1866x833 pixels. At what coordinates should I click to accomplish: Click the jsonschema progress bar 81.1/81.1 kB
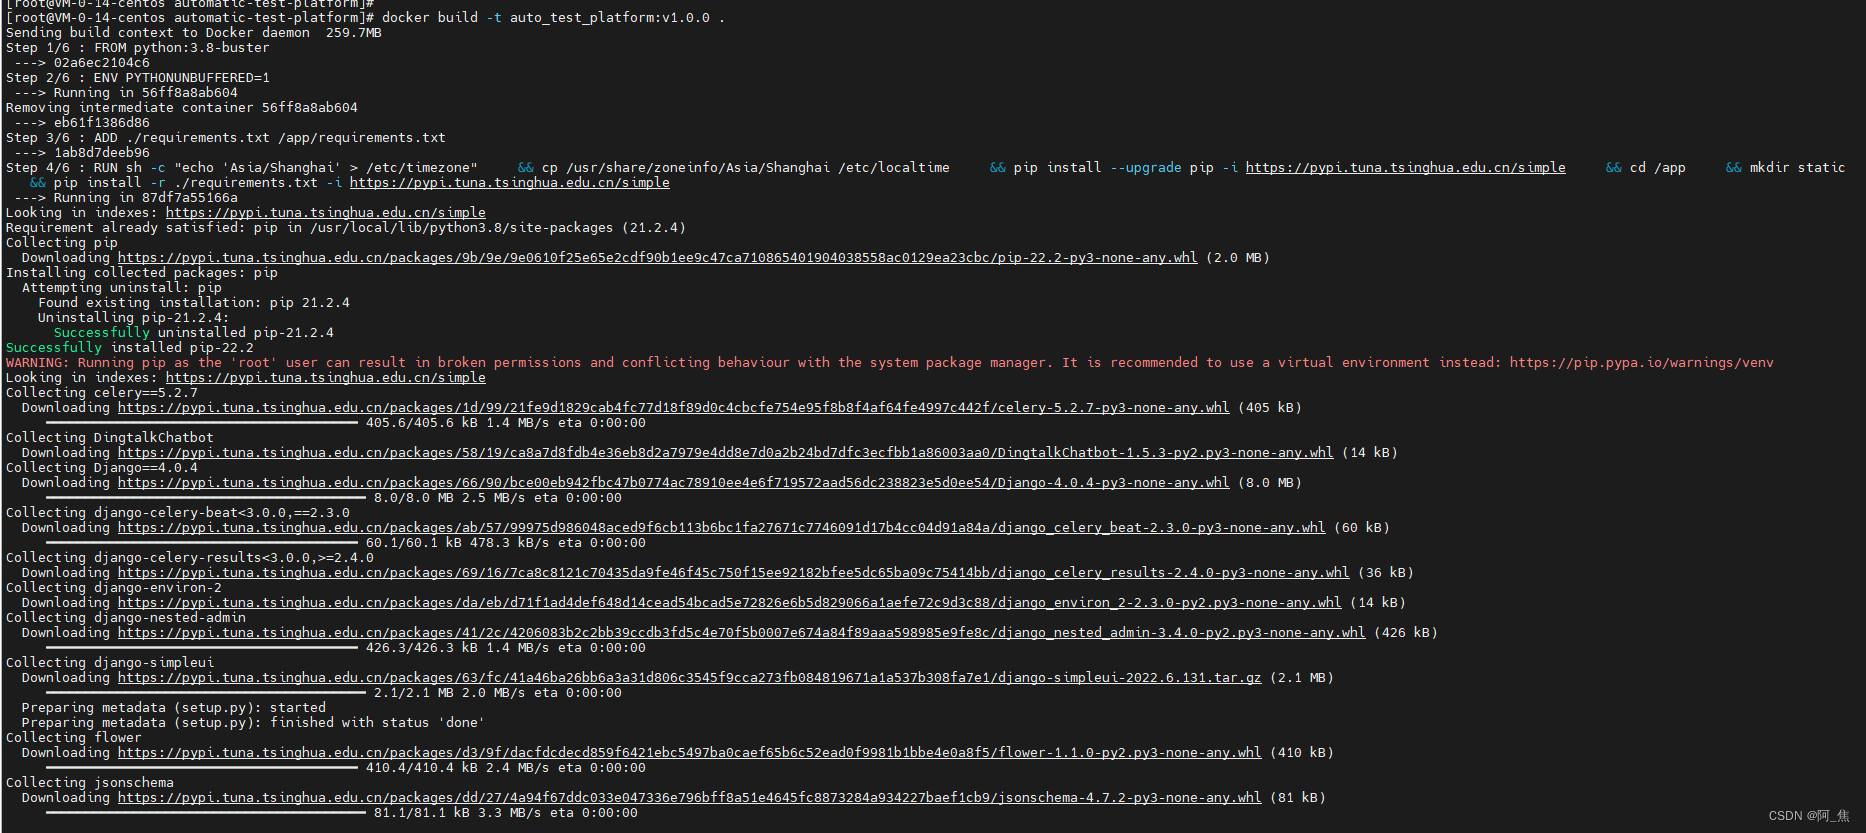pyautogui.click(x=206, y=813)
